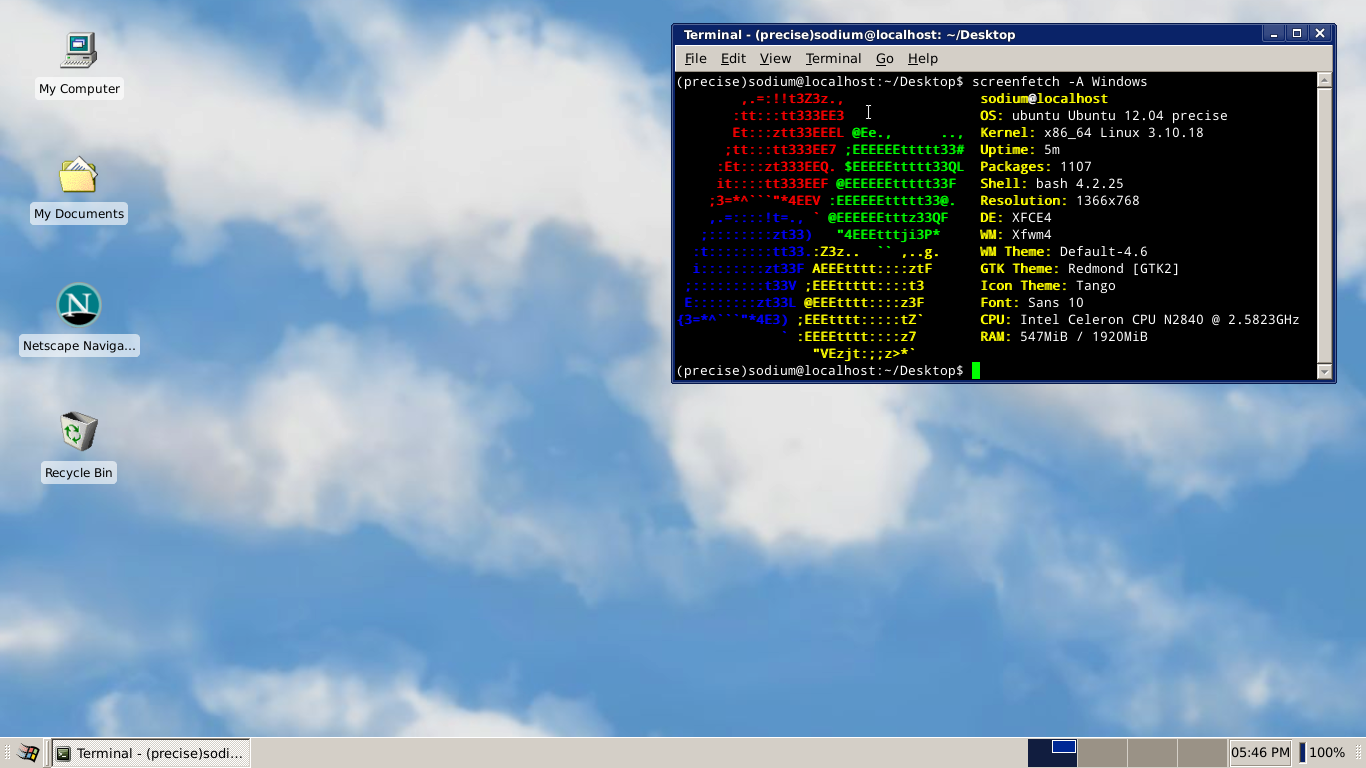
Task: Select the My Documents folder icon
Action: pos(78,176)
